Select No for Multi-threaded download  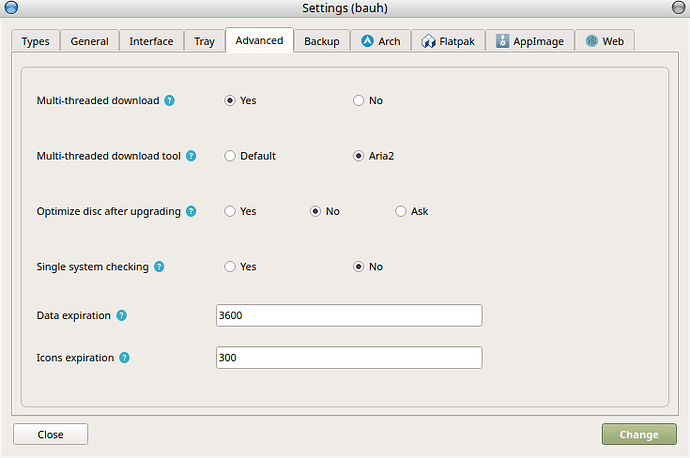click(359, 101)
